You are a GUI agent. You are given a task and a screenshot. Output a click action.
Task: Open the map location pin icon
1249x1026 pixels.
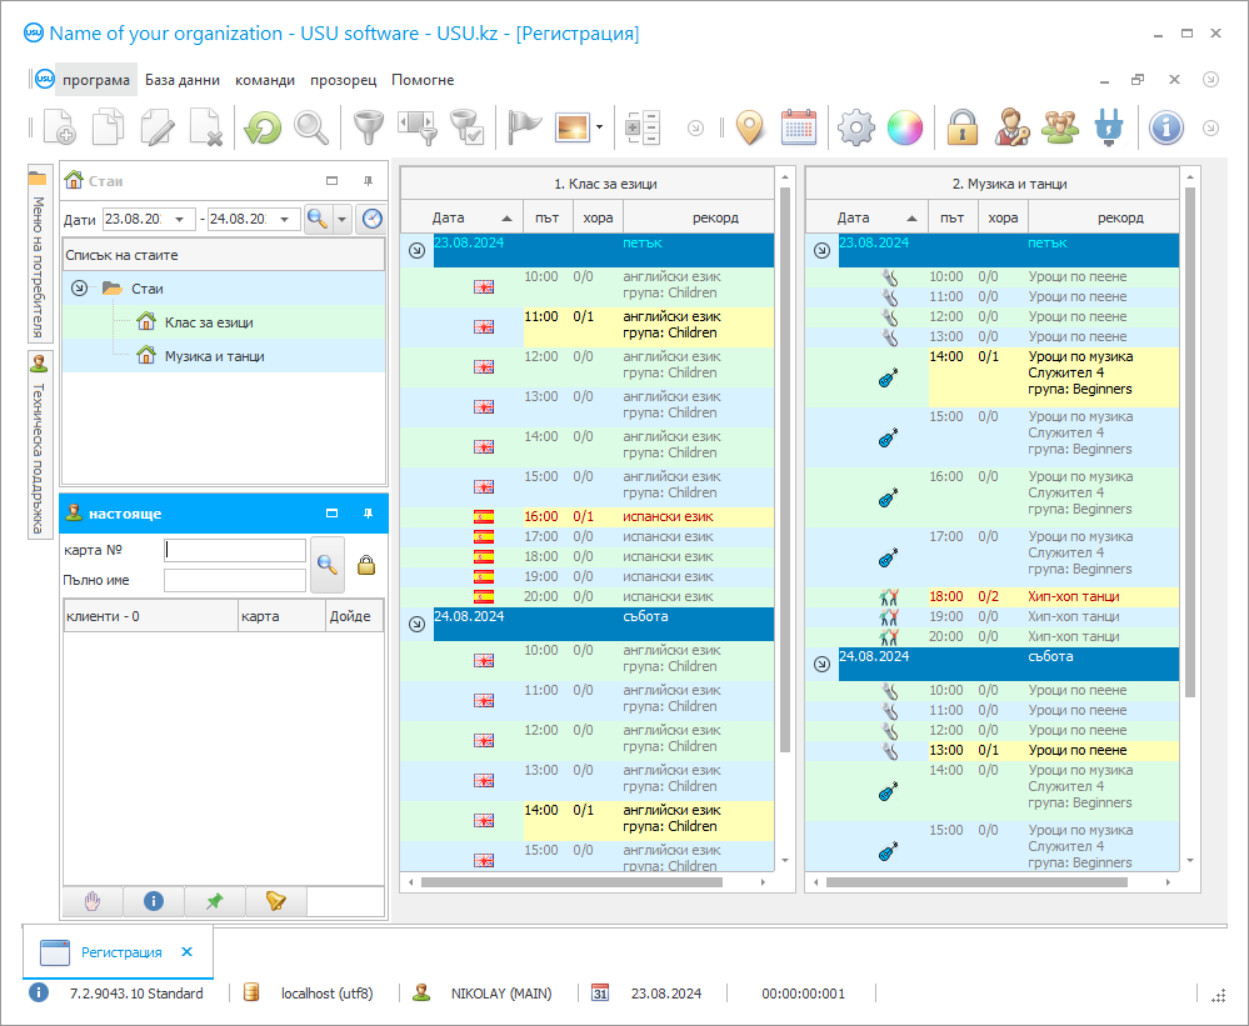(750, 128)
